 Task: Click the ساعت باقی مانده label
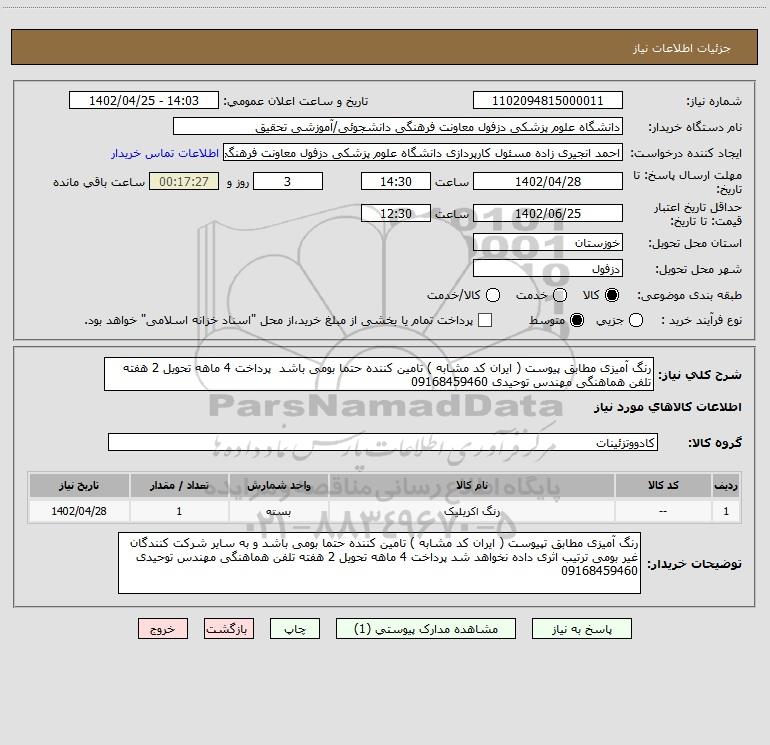click(x=99, y=182)
